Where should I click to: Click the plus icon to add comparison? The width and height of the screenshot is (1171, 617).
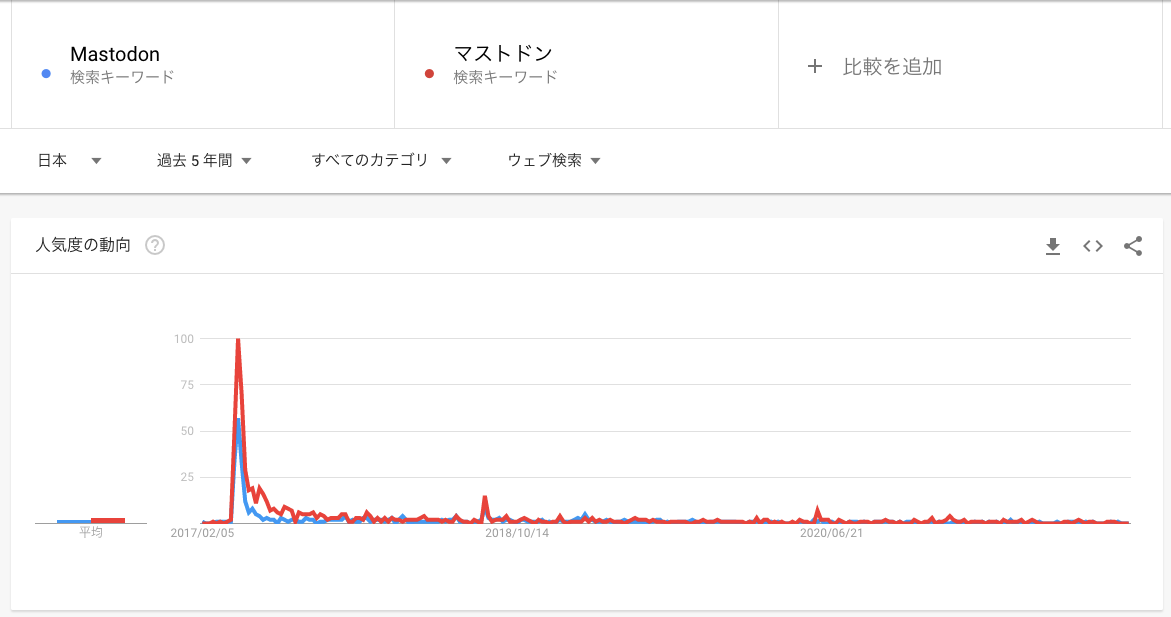click(x=815, y=66)
